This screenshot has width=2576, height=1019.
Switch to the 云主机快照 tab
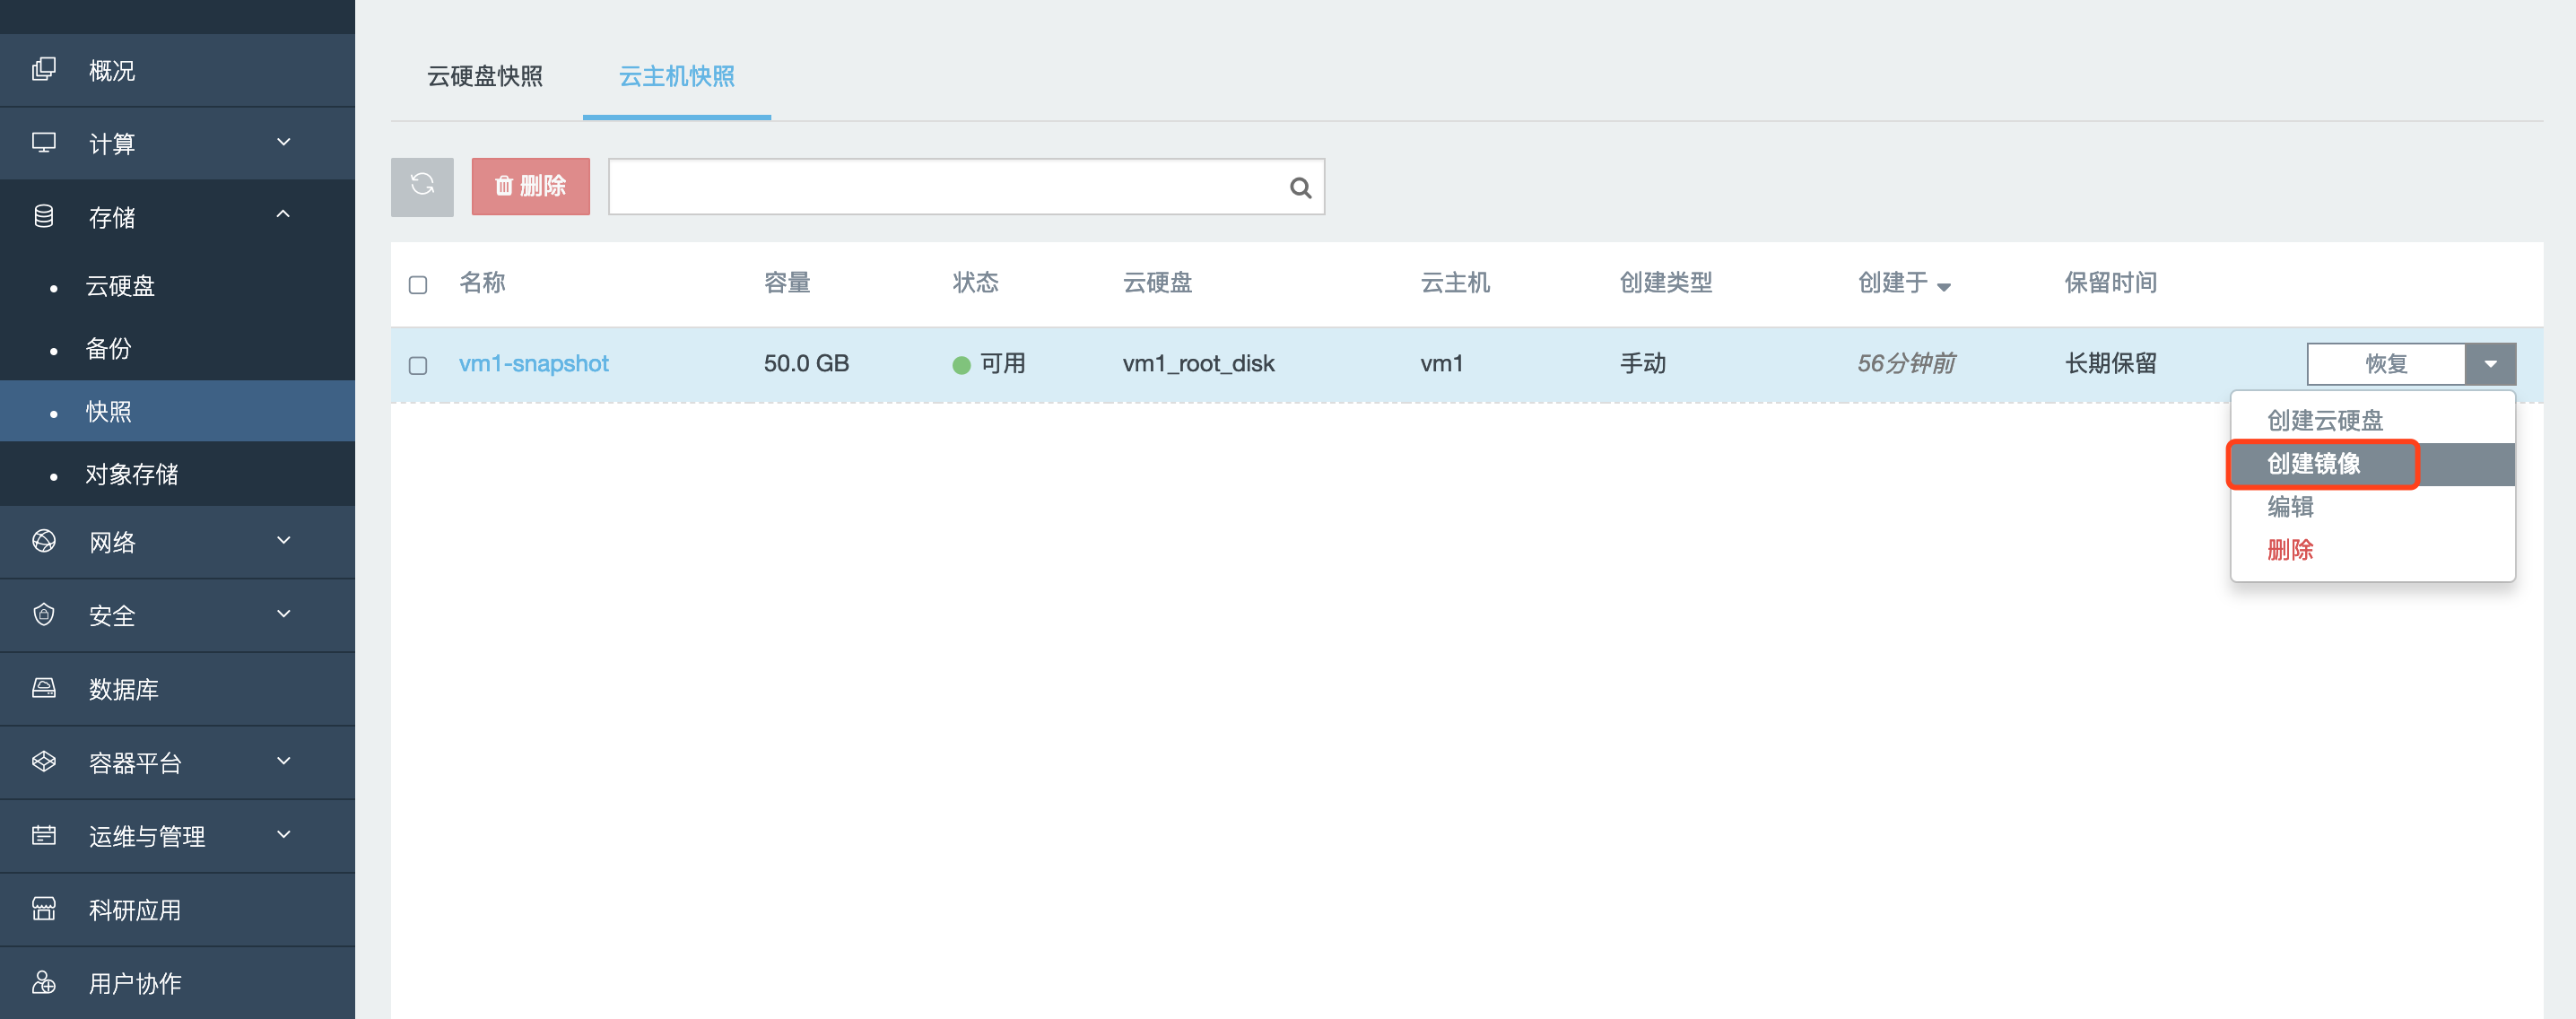(x=677, y=76)
